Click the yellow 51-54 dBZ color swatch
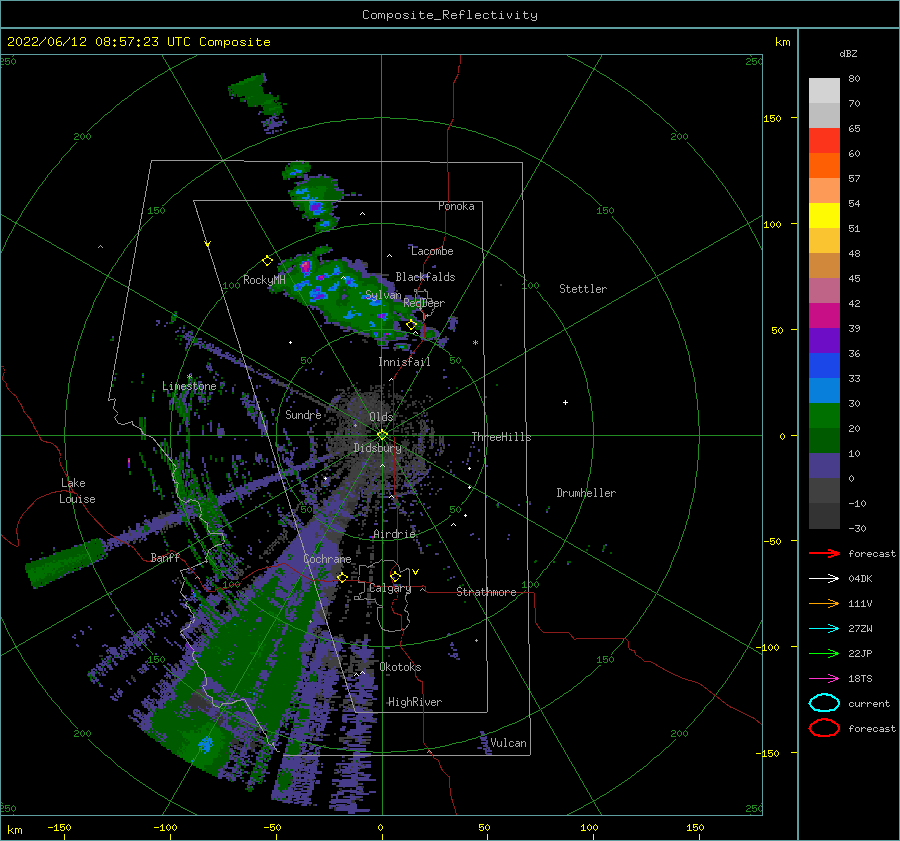900x841 pixels. (x=824, y=215)
